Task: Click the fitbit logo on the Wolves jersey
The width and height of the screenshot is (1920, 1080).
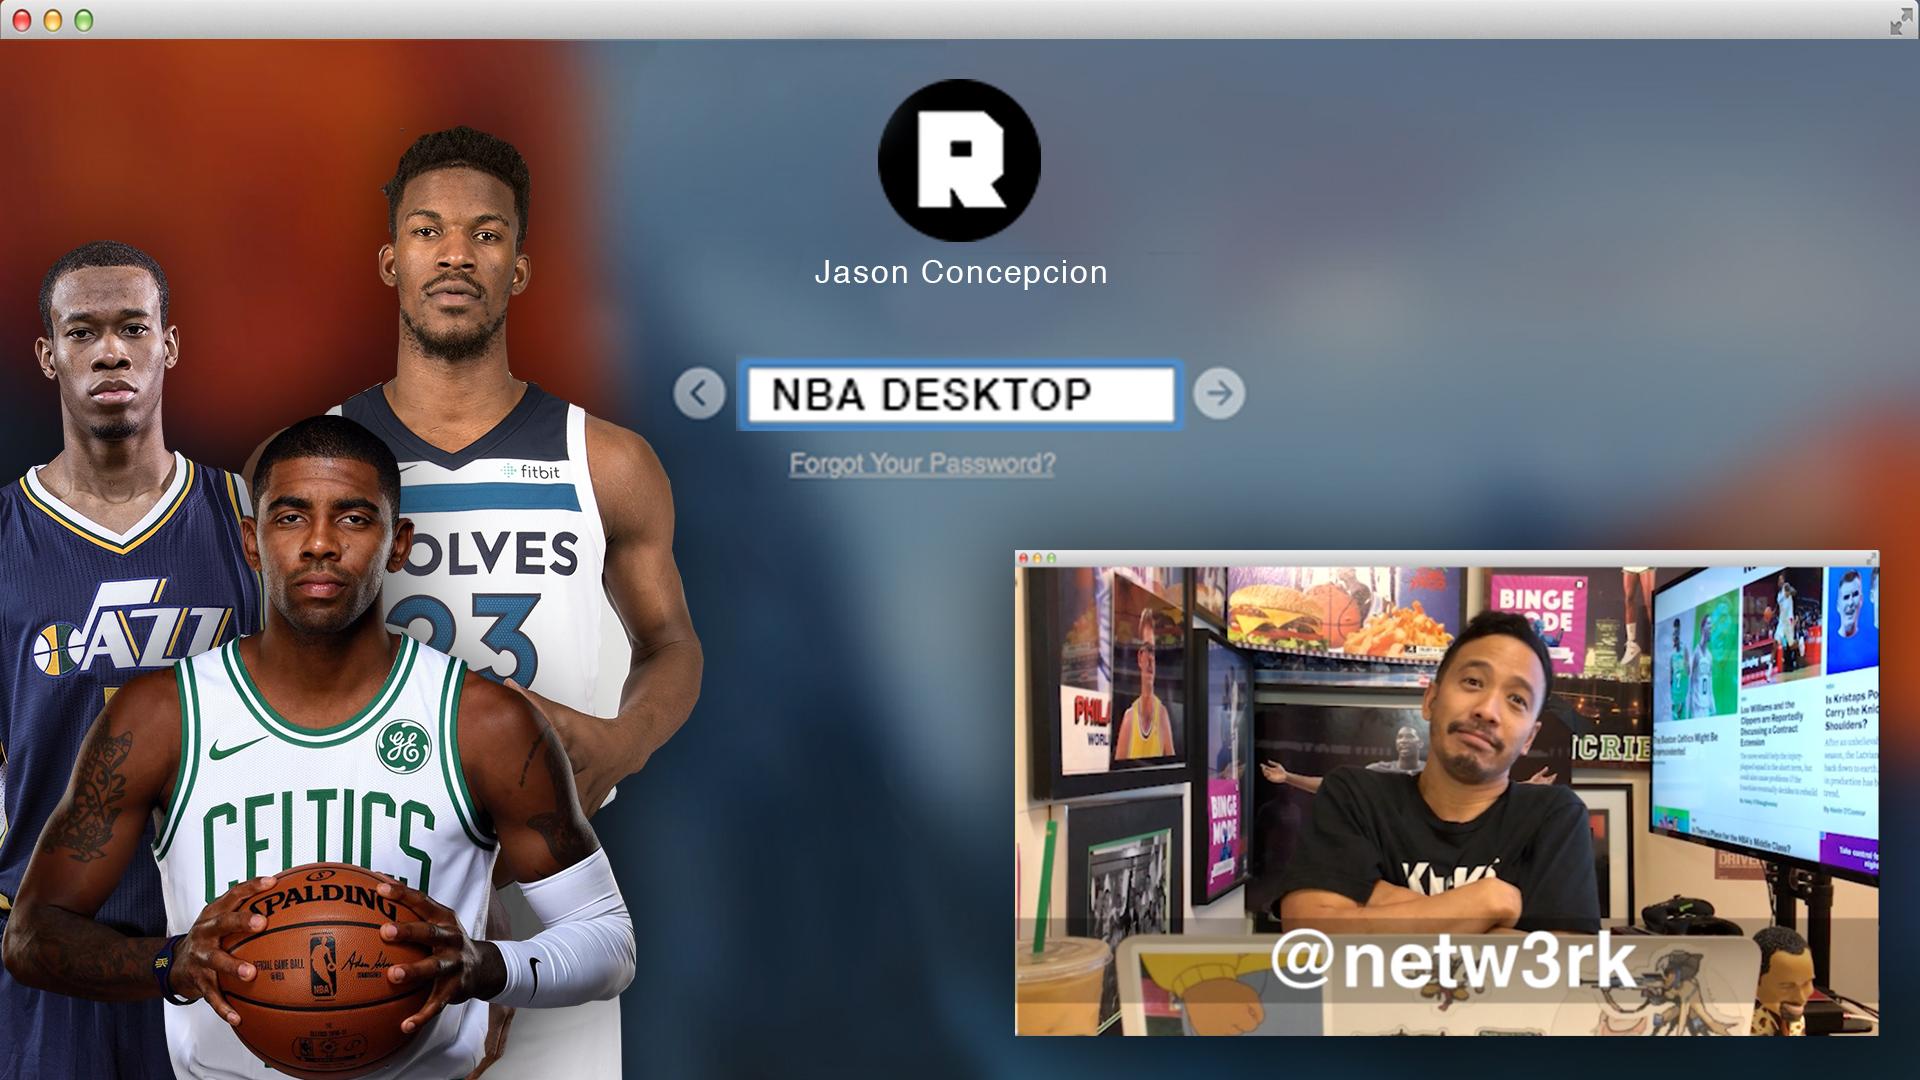Action: 530,471
